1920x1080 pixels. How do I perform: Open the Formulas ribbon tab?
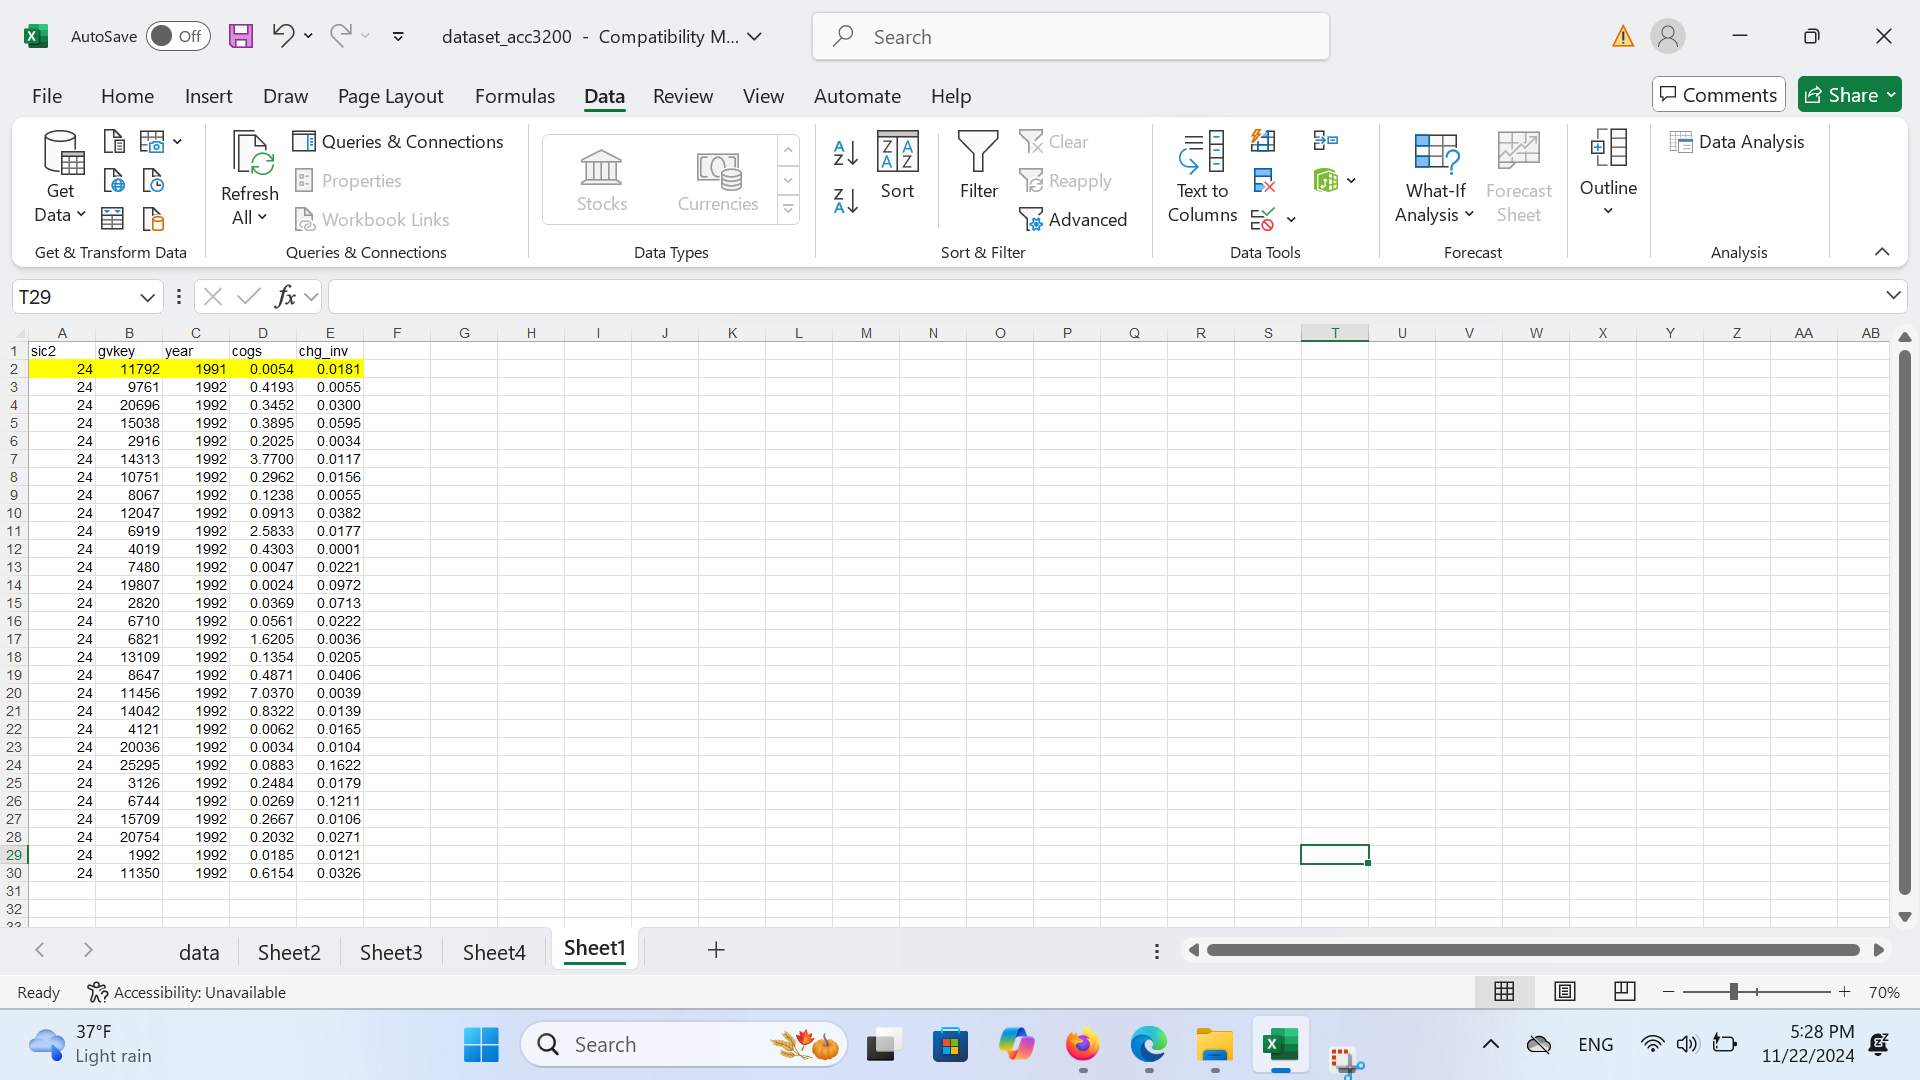(x=514, y=96)
